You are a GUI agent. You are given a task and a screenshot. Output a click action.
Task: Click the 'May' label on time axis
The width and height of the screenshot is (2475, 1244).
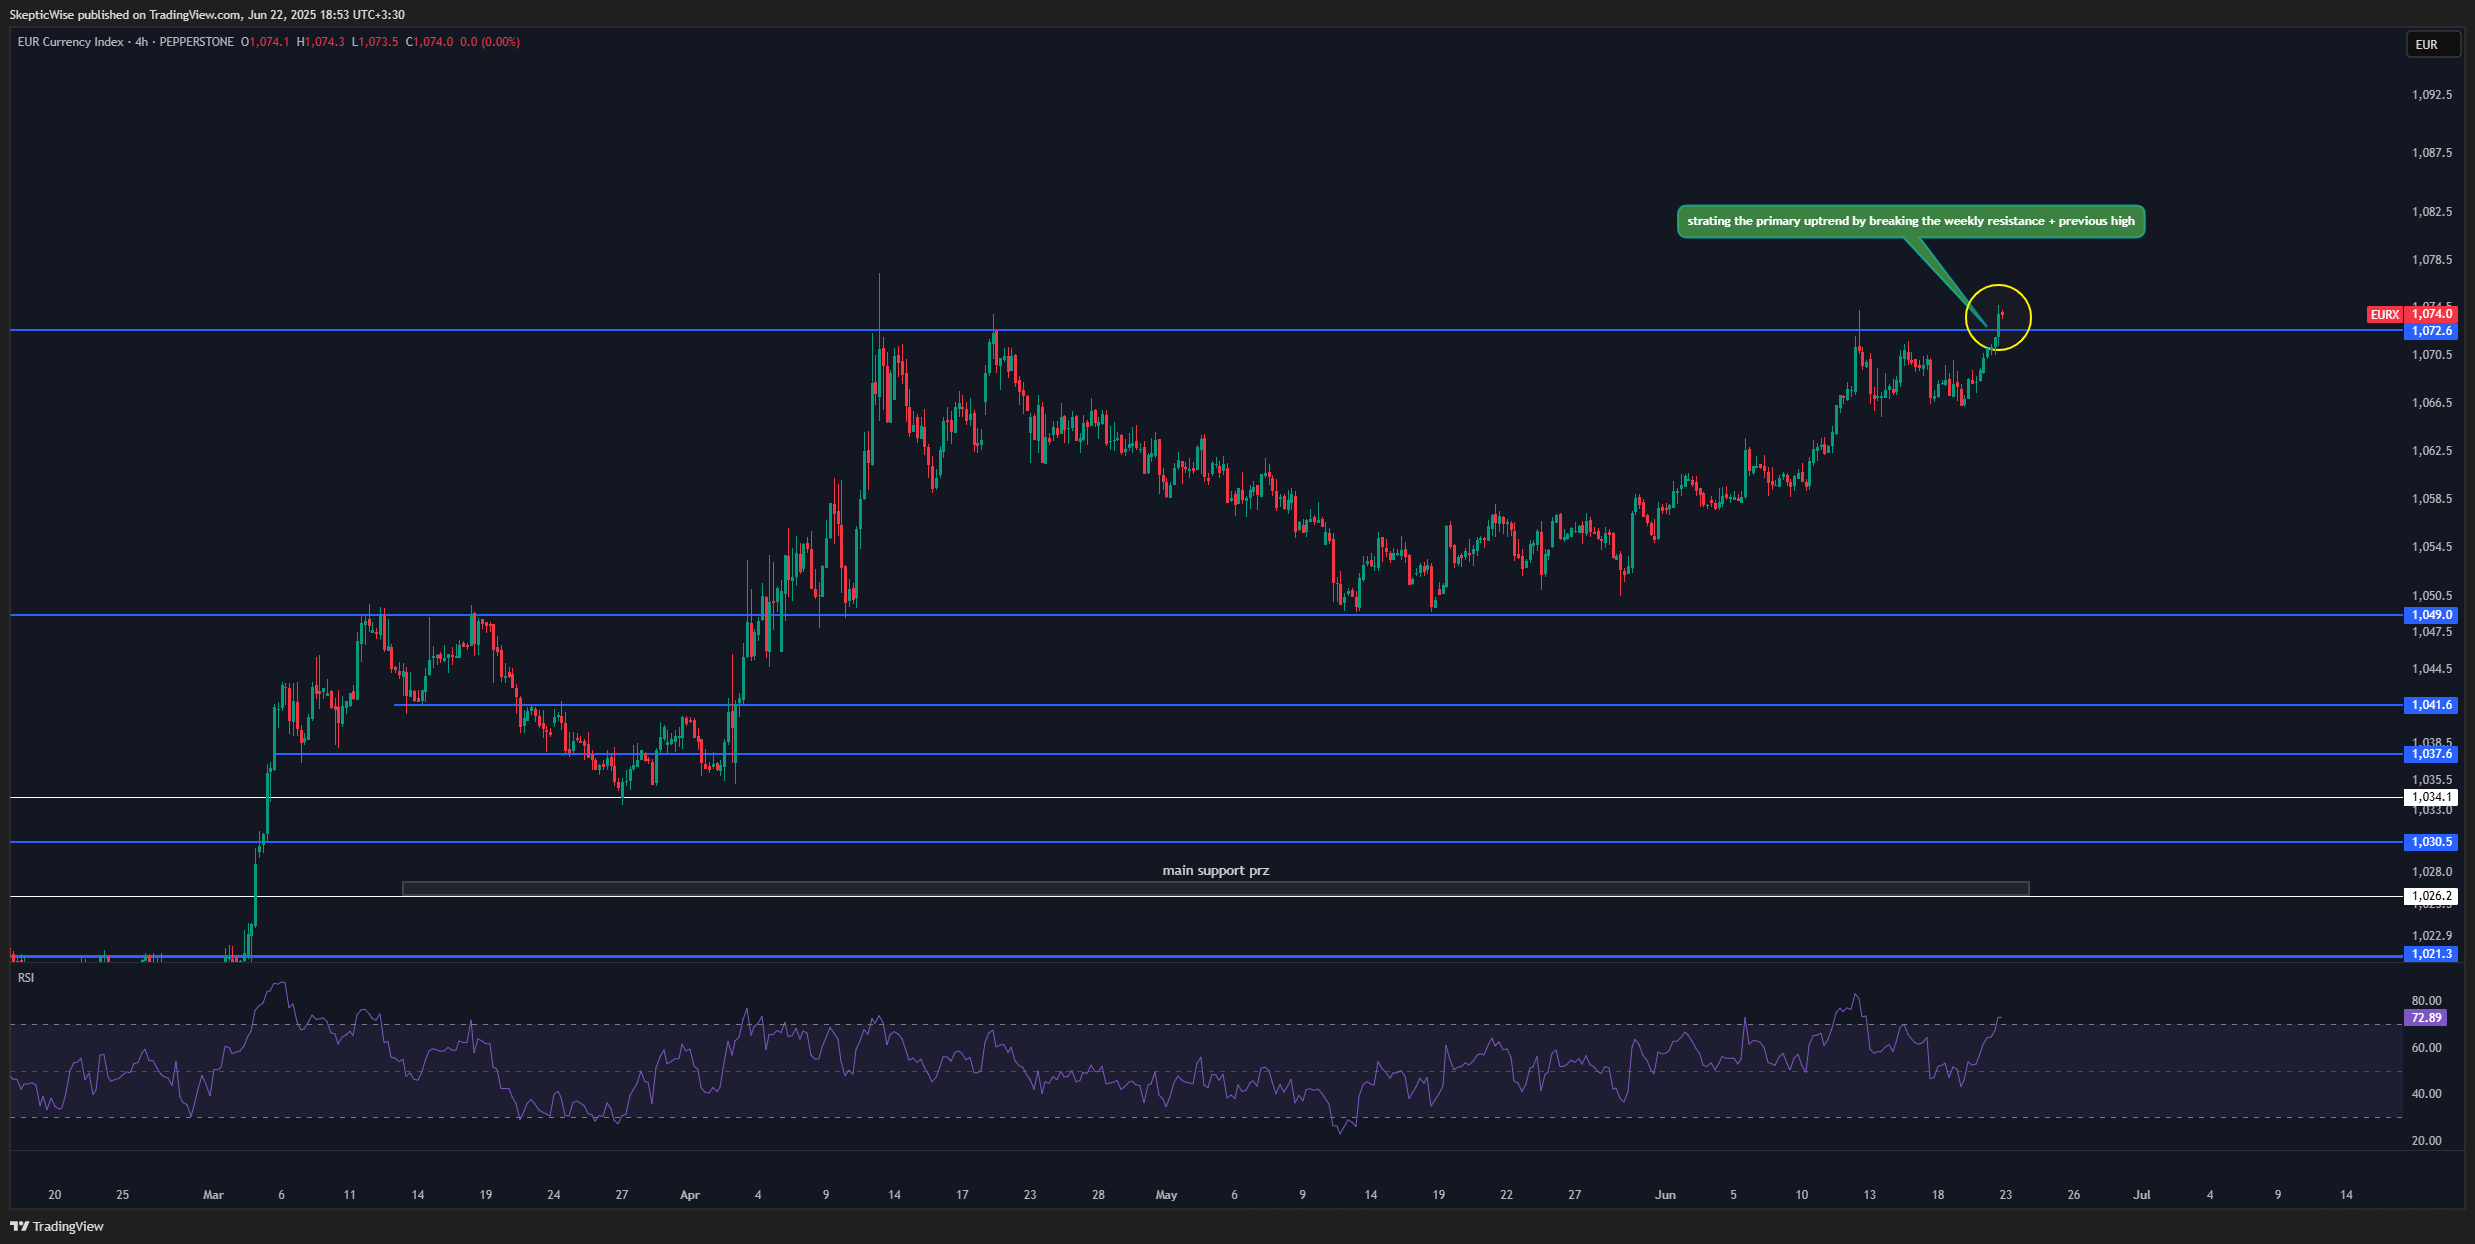pyautogui.click(x=1166, y=1195)
